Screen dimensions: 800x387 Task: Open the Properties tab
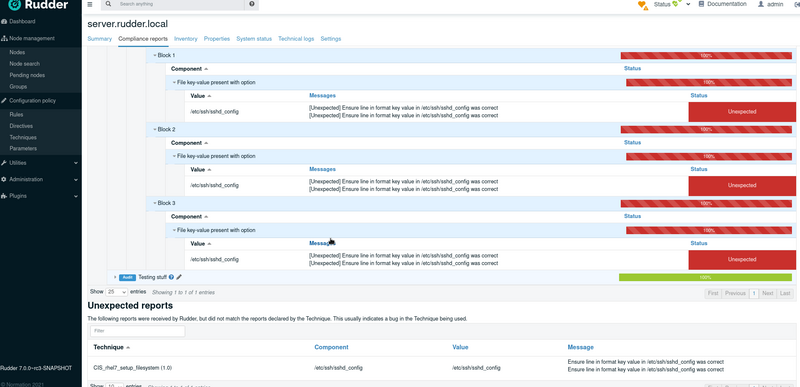click(x=217, y=39)
